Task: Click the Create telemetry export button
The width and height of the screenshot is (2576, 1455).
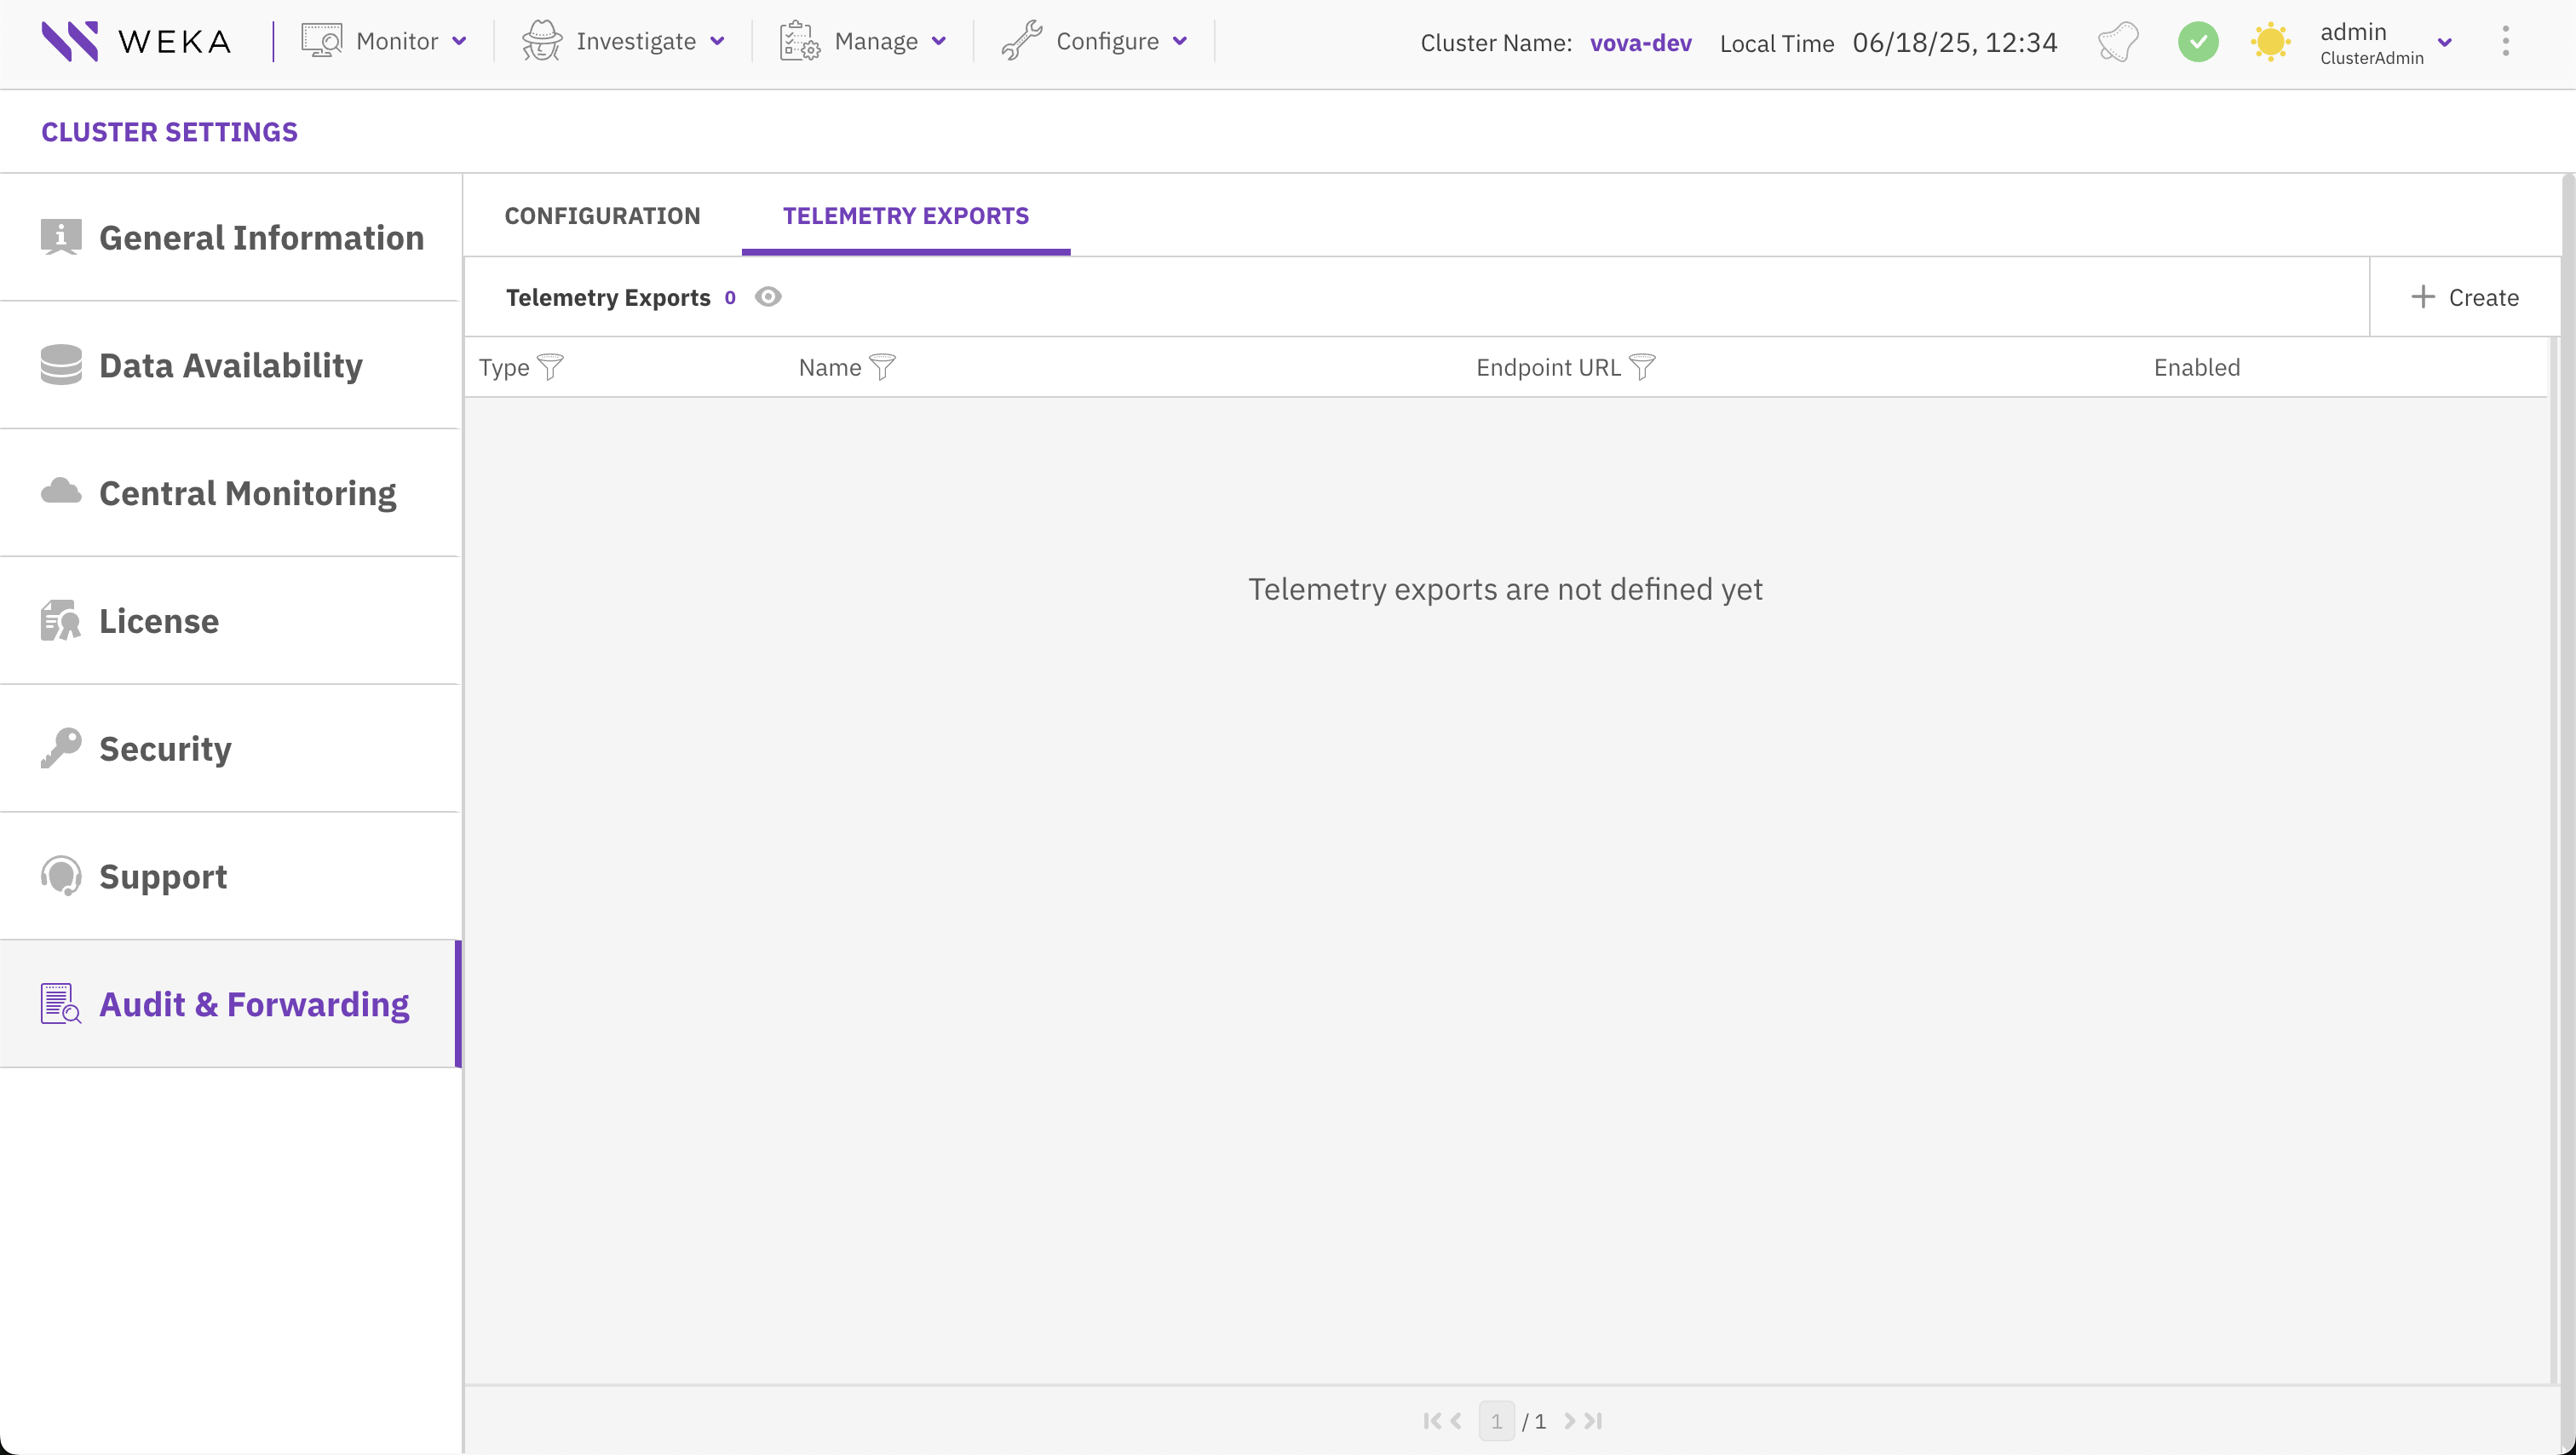Action: point(2465,297)
